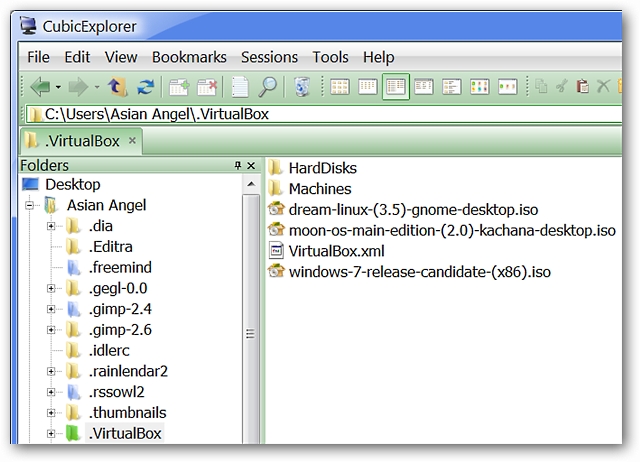Click the Paste clipboard icon
Screen dimensions: 640x462
coord(583,87)
